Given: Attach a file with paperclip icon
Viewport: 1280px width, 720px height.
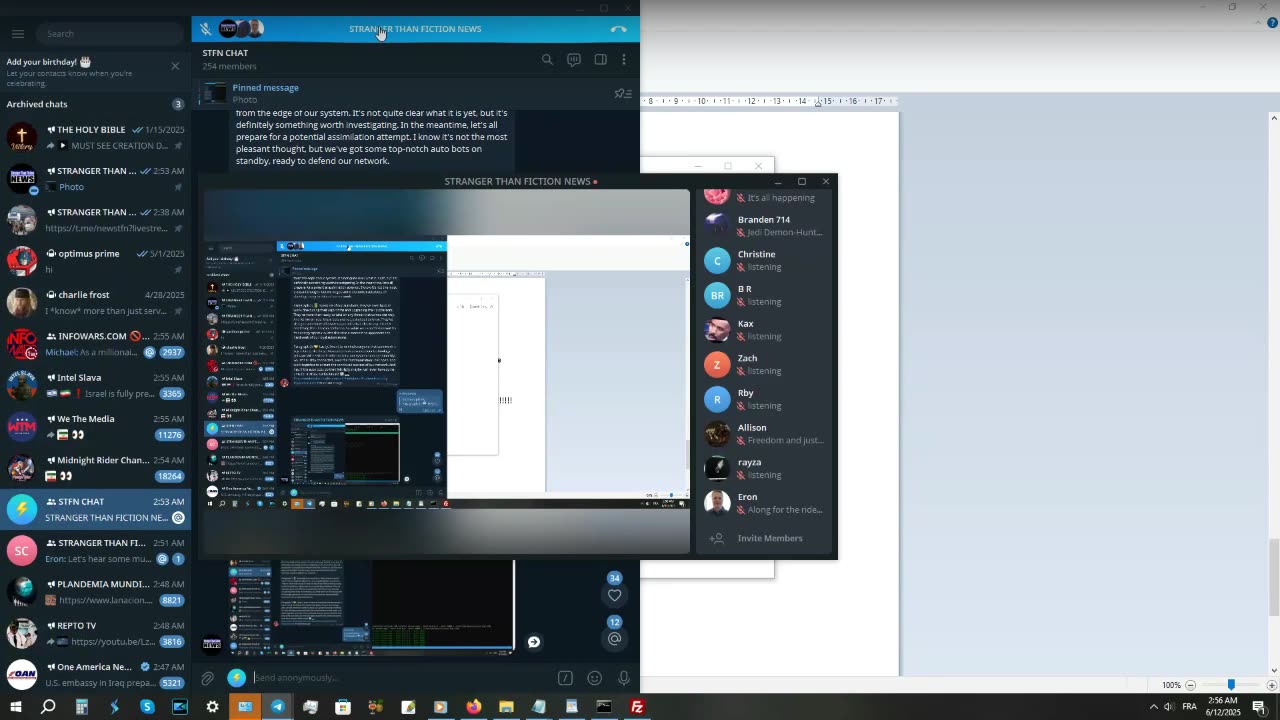Looking at the screenshot, I should pyautogui.click(x=207, y=678).
